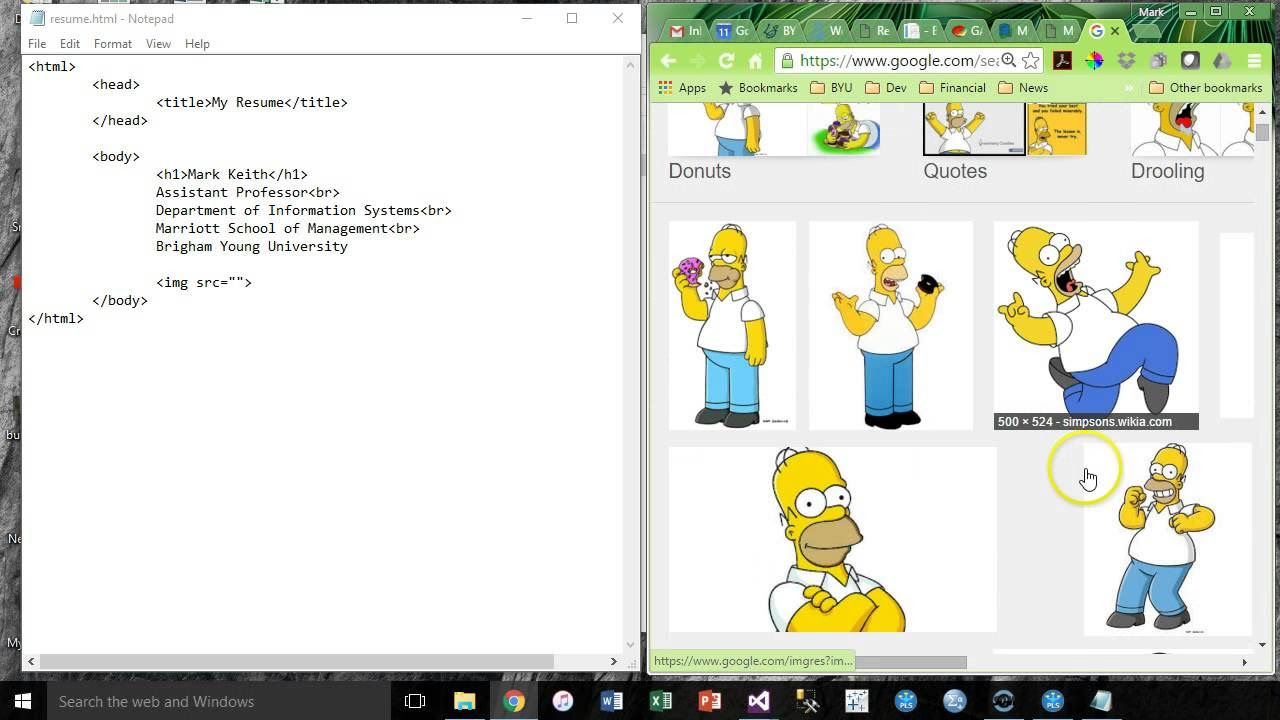Go back in the Chrome browser
Screen dimensions: 1280x720
668,61
